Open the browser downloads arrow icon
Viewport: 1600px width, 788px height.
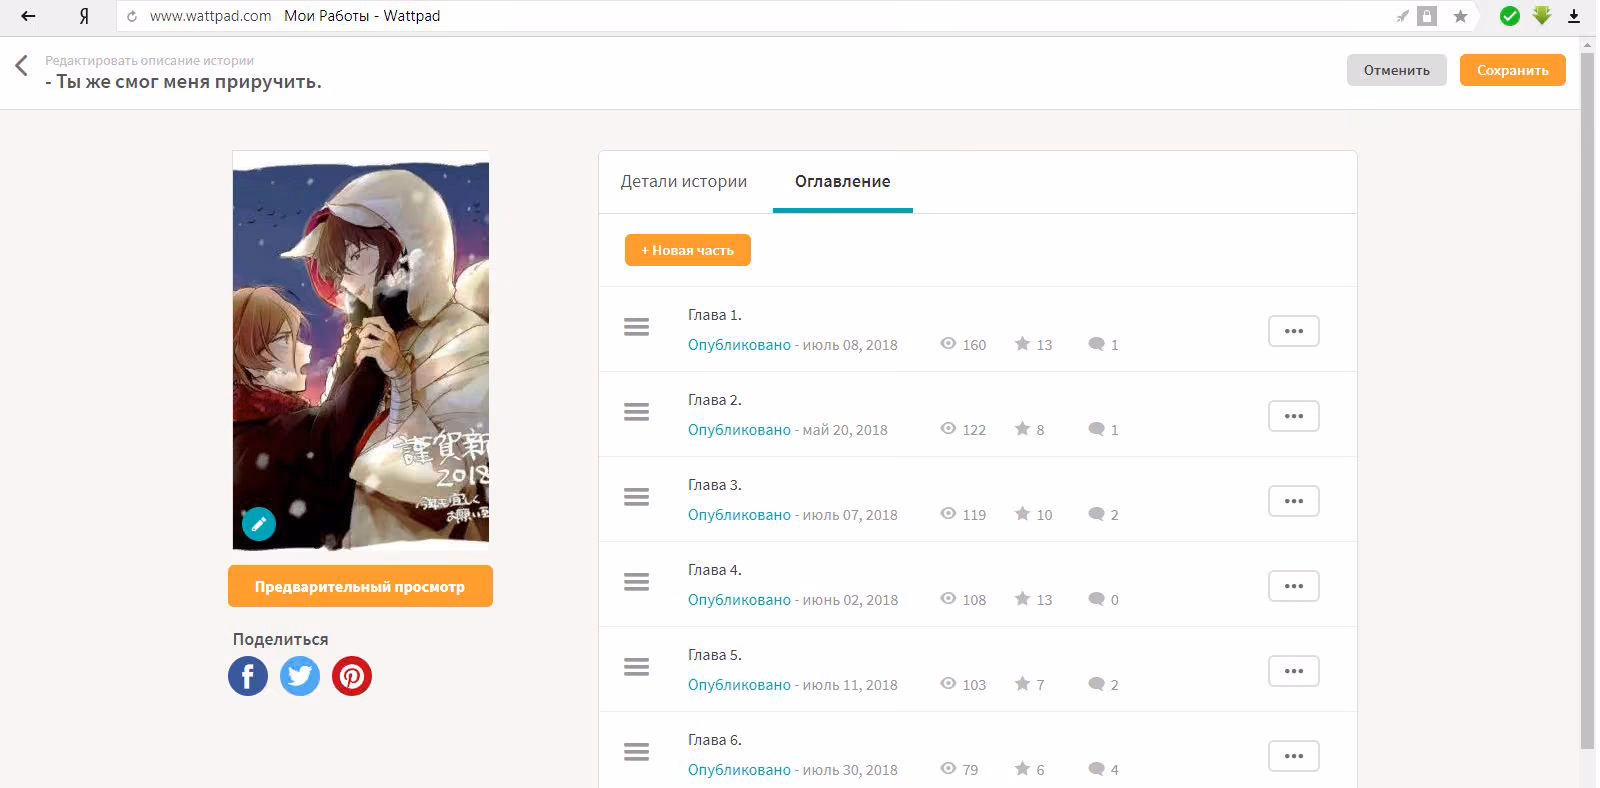[x=1574, y=16]
